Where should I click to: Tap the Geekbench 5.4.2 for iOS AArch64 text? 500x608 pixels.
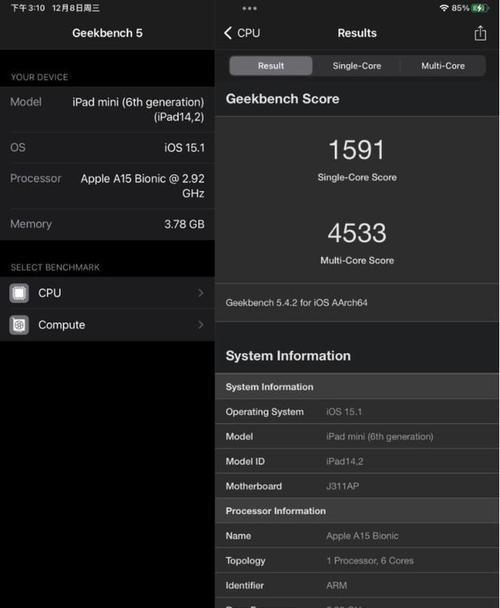(296, 302)
